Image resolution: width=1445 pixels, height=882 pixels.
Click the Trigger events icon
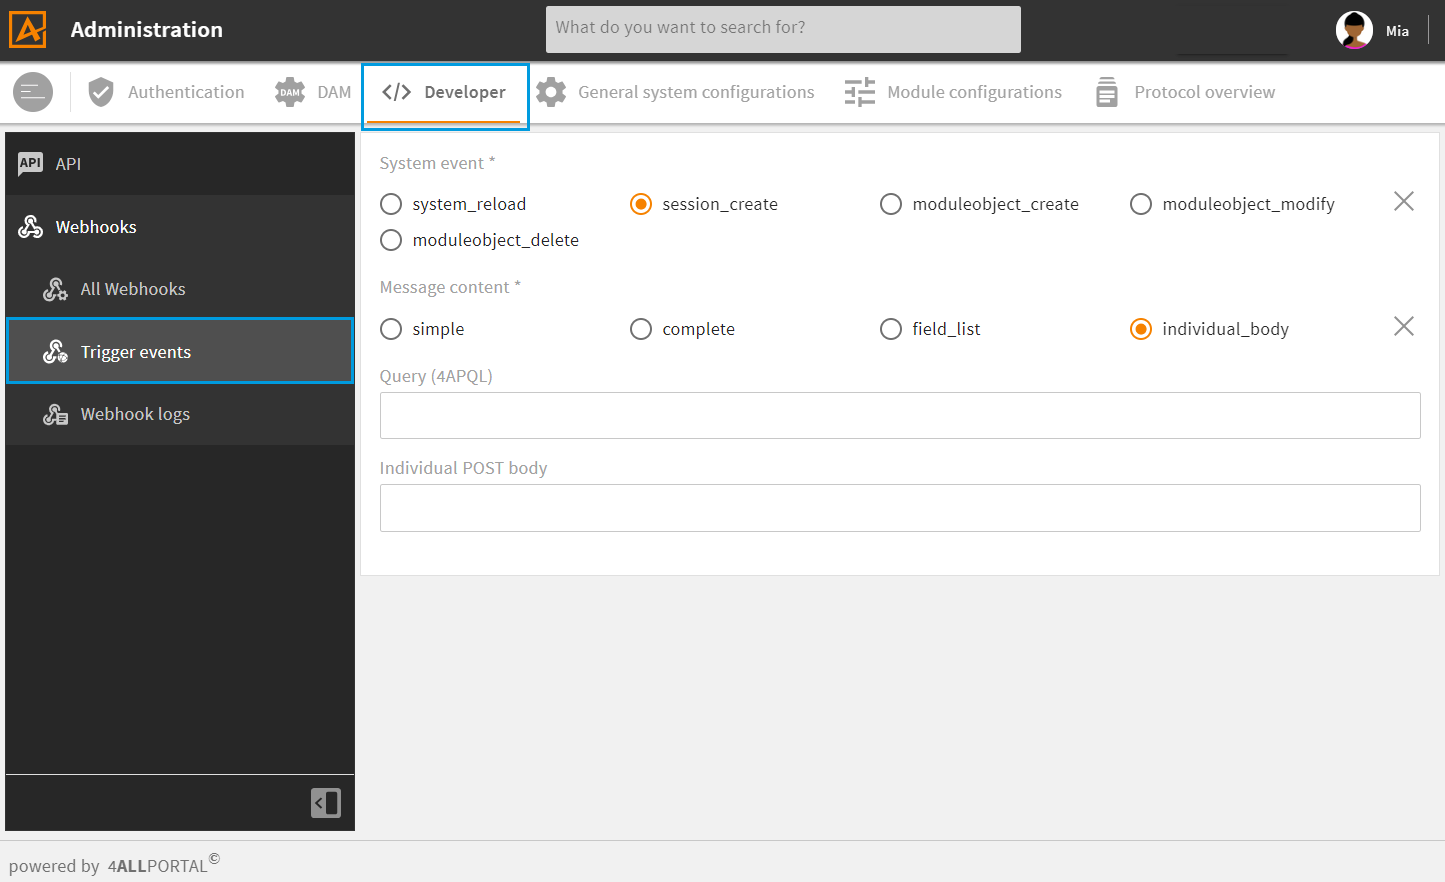[x=56, y=352]
